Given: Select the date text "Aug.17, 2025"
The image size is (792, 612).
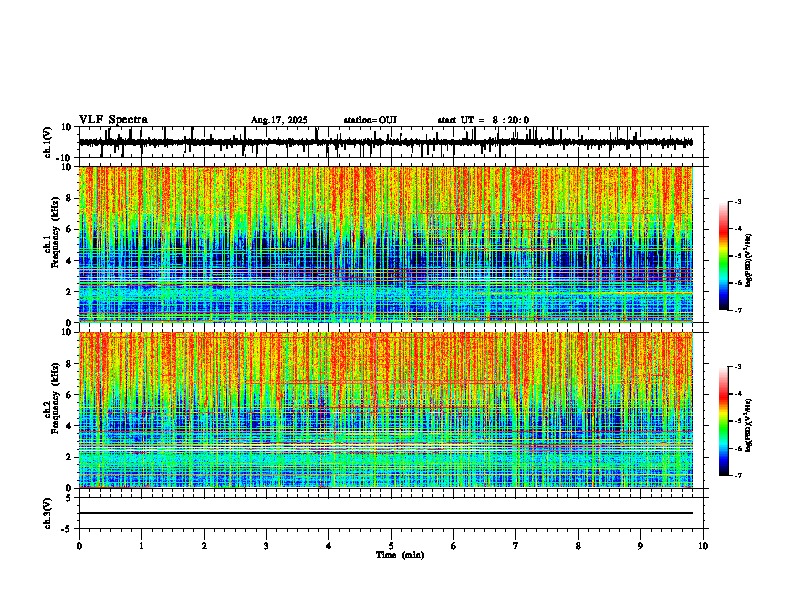Looking at the screenshot, I should click(x=279, y=120).
